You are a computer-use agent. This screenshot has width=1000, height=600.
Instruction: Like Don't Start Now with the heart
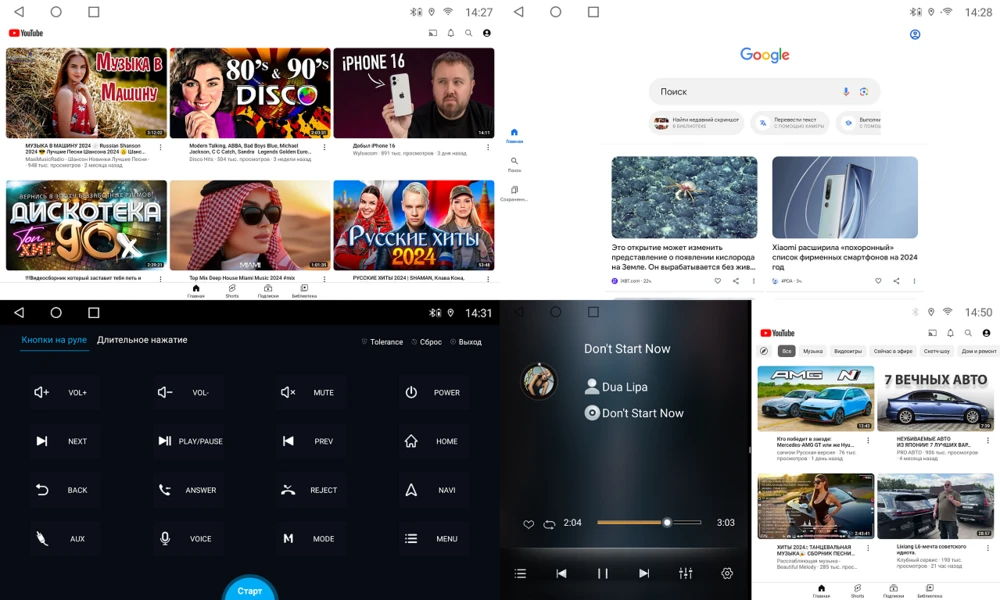tap(529, 523)
